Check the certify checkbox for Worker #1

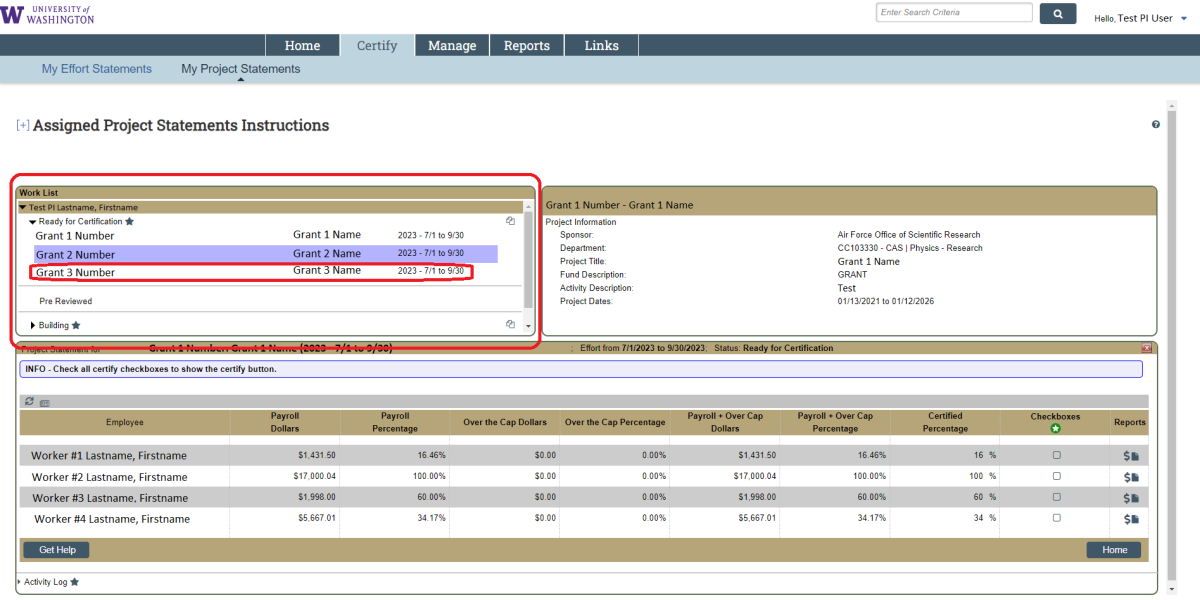click(1056, 455)
